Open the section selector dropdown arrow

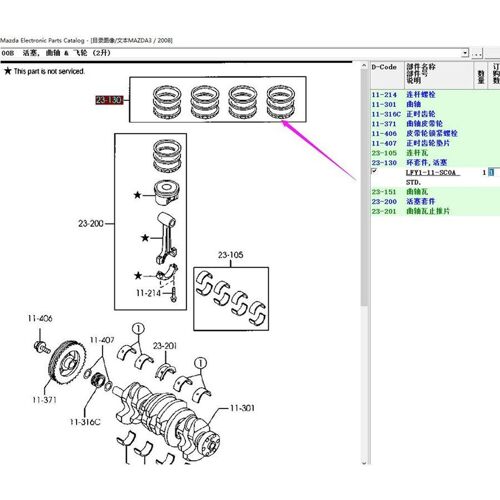465,53
